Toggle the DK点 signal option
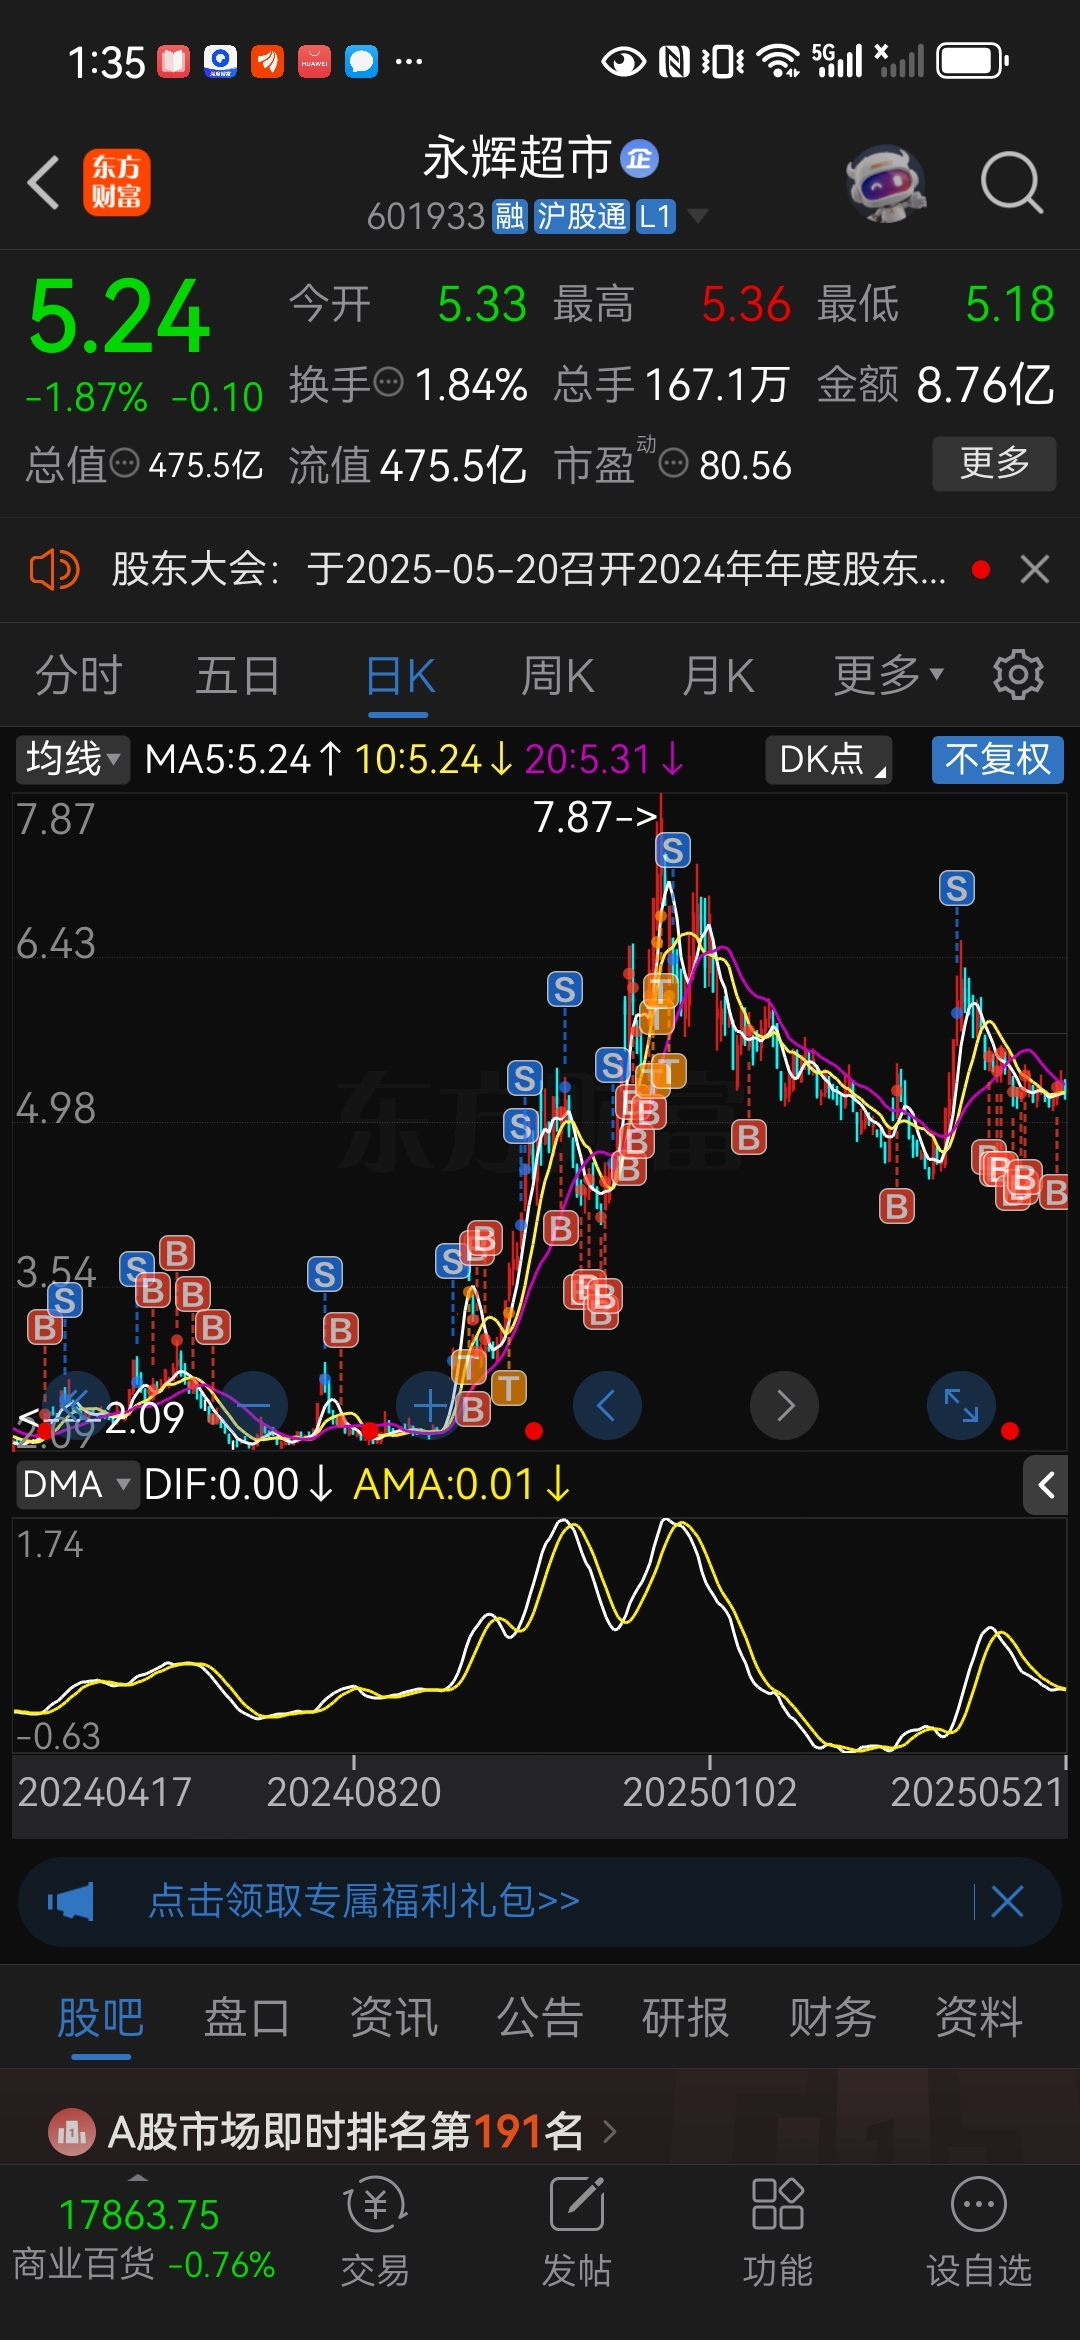This screenshot has height=2340, width=1080. pos(829,759)
